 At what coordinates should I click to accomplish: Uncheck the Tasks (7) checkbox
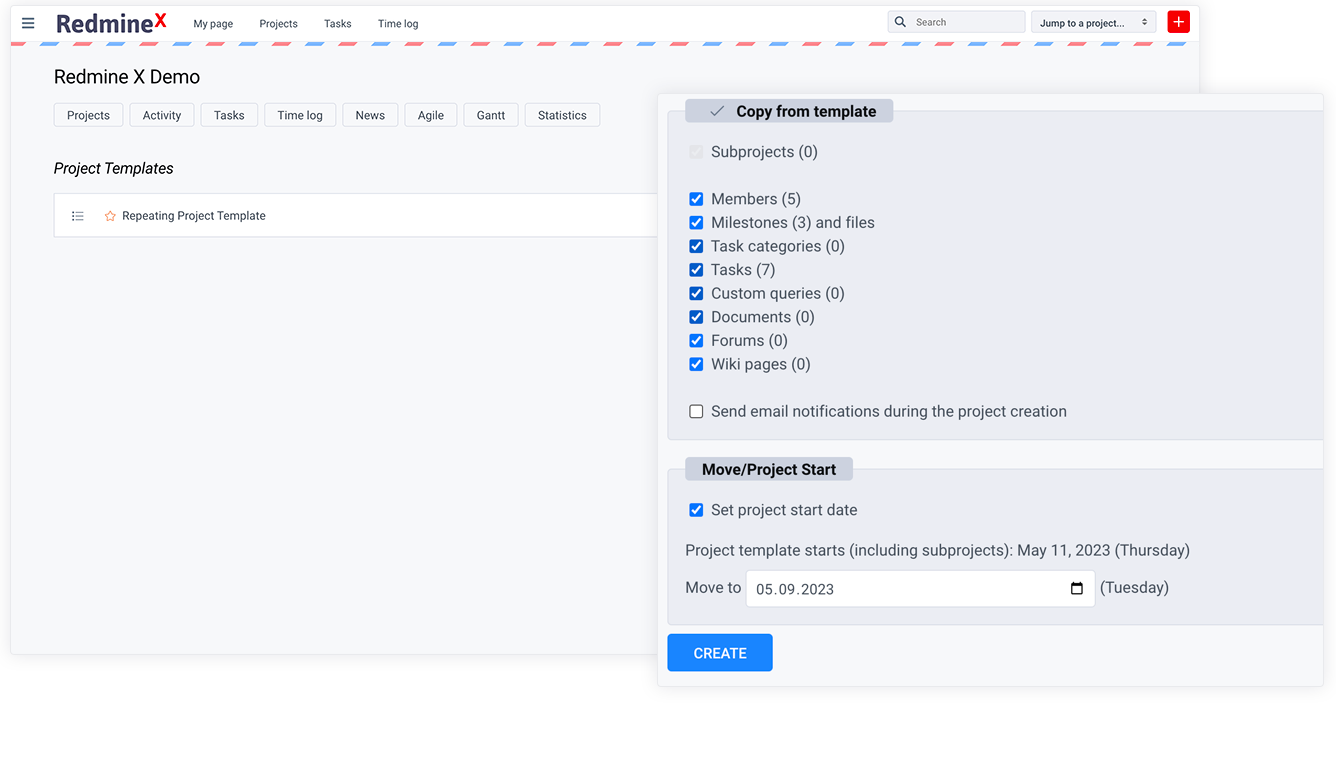[696, 270]
